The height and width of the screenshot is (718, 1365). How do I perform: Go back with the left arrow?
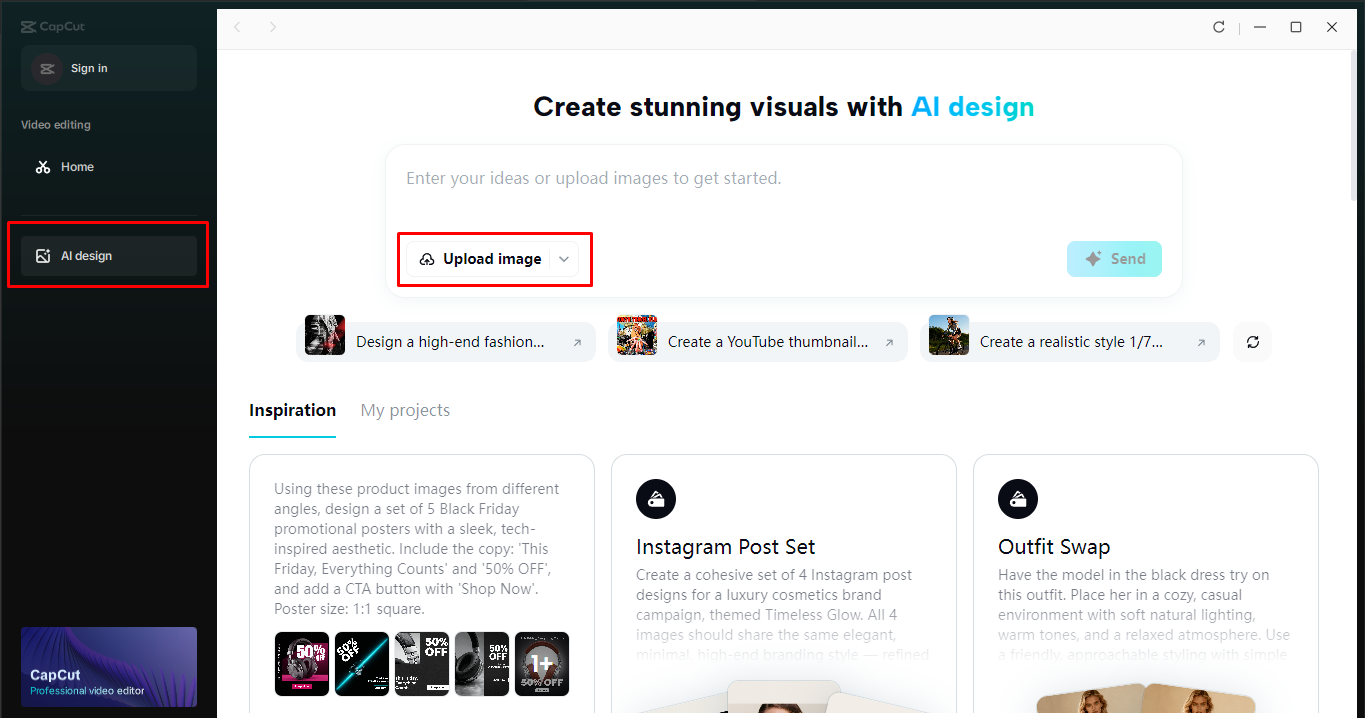coord(237,27)
